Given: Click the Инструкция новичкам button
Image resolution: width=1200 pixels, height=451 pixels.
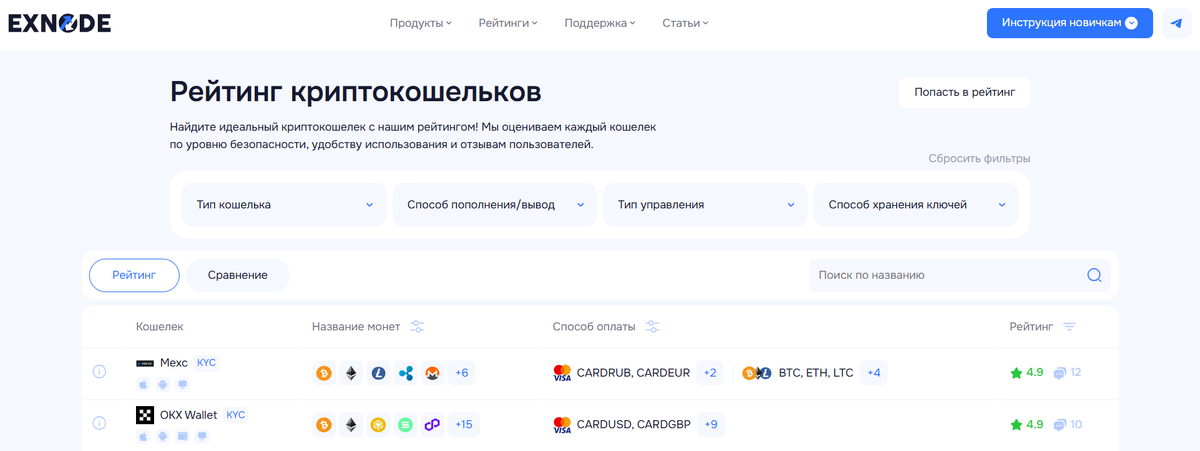Looking at the screenshot, I should 1070,23.
